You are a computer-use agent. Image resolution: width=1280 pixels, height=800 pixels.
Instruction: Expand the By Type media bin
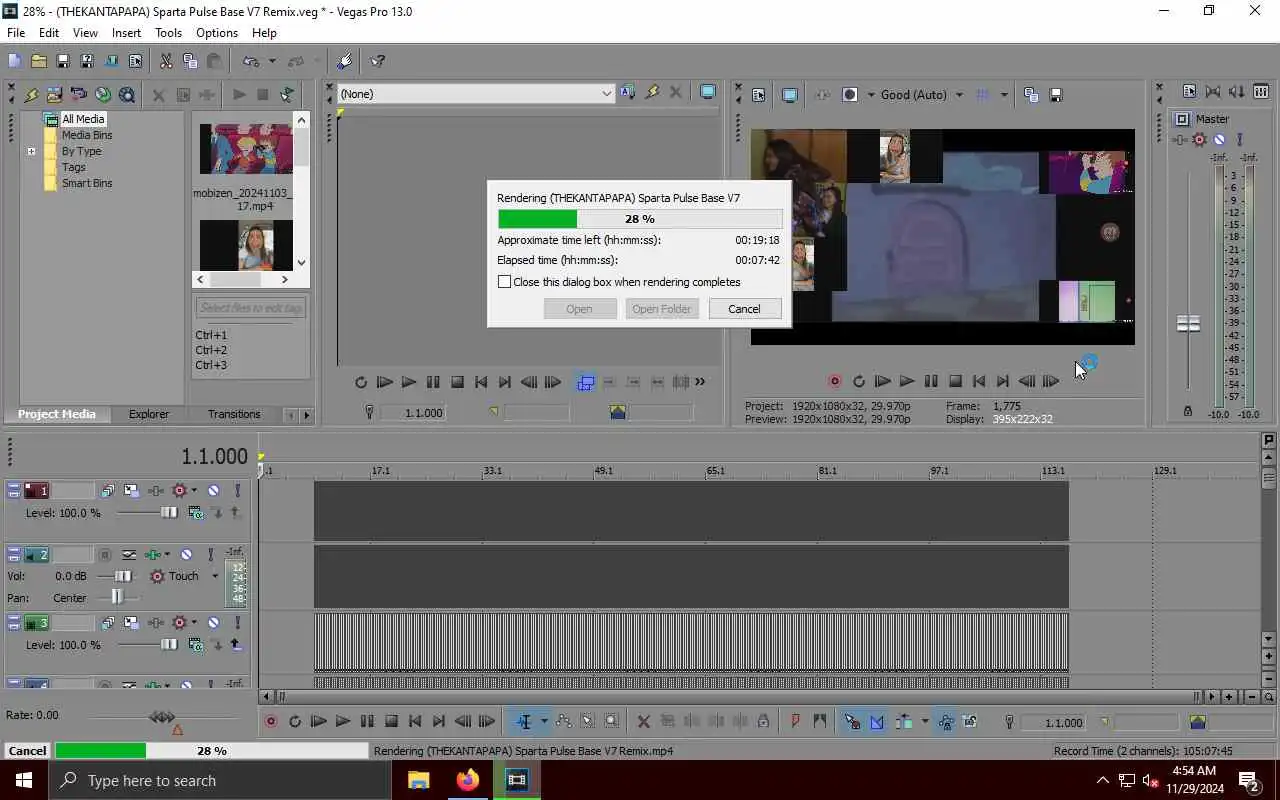[x=31, y=152]
